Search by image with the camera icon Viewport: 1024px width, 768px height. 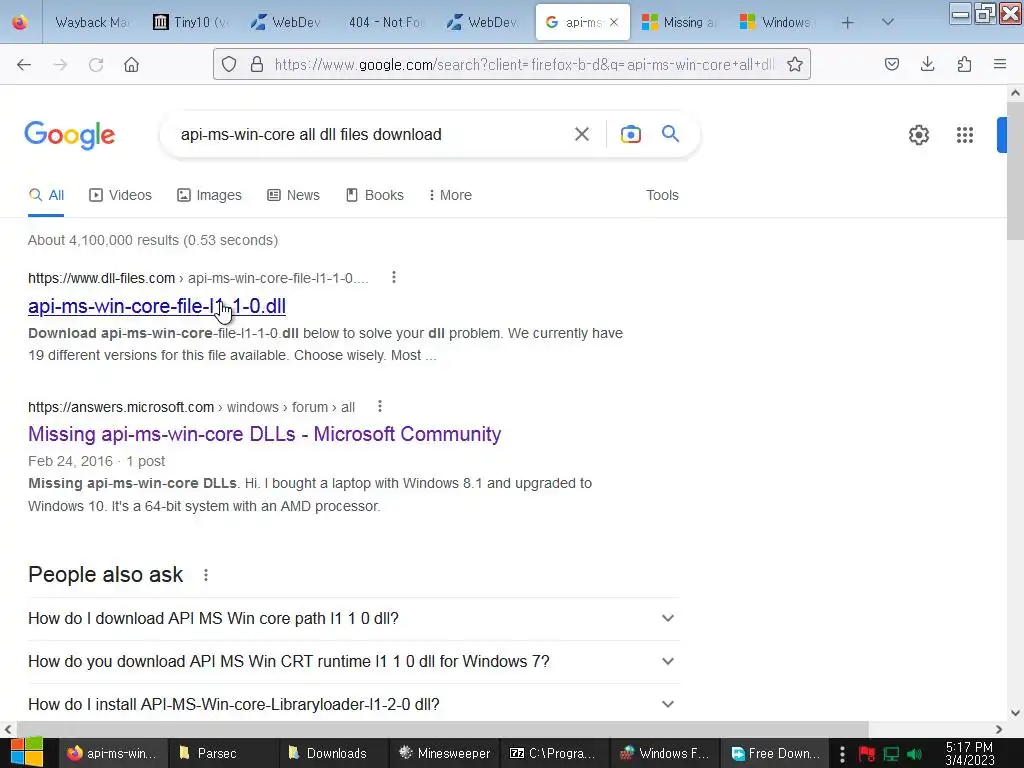pos(630,134)
